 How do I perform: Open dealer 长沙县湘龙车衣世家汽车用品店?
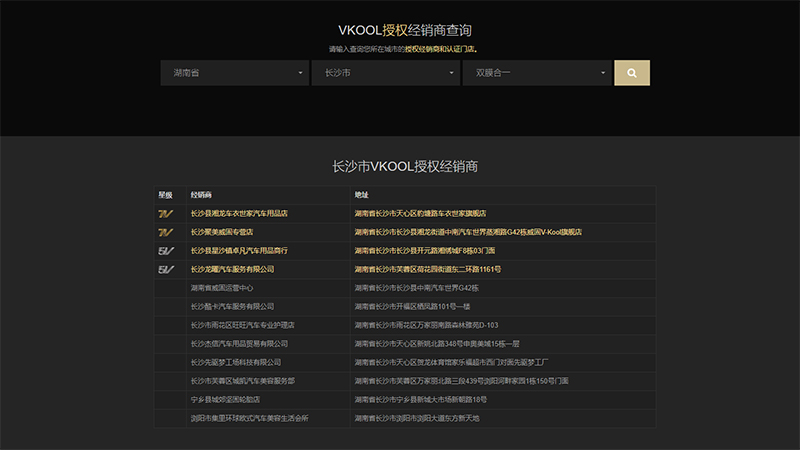239,213
